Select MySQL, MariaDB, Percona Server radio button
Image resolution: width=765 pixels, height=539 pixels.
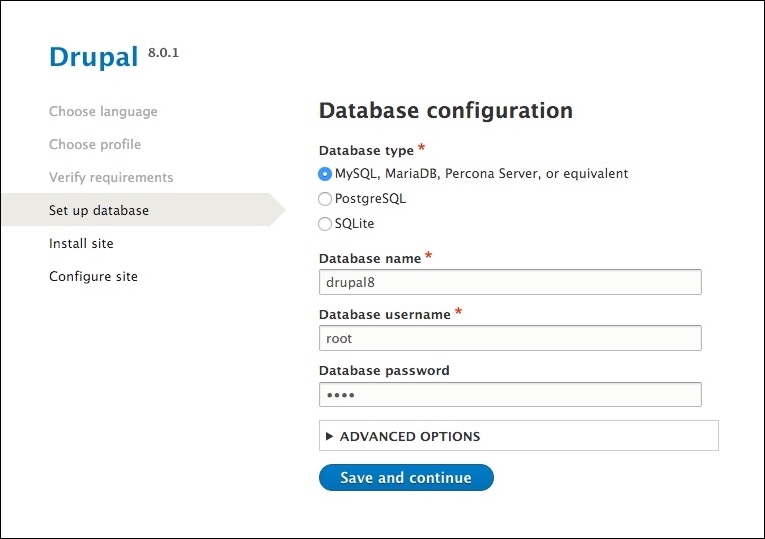324,174
